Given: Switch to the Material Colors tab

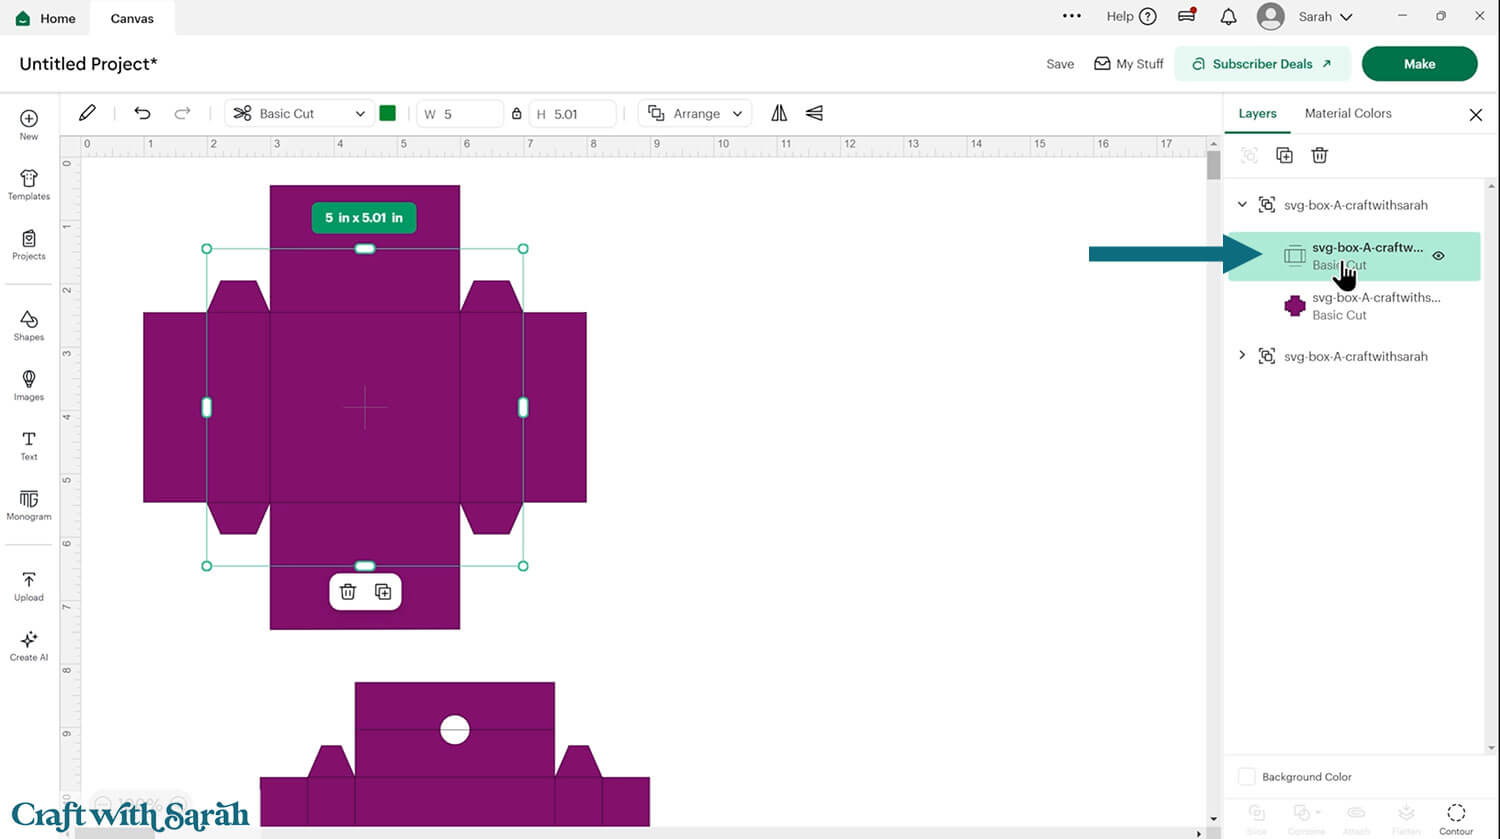Looking at the screenshot, I should coord(1347,113).
